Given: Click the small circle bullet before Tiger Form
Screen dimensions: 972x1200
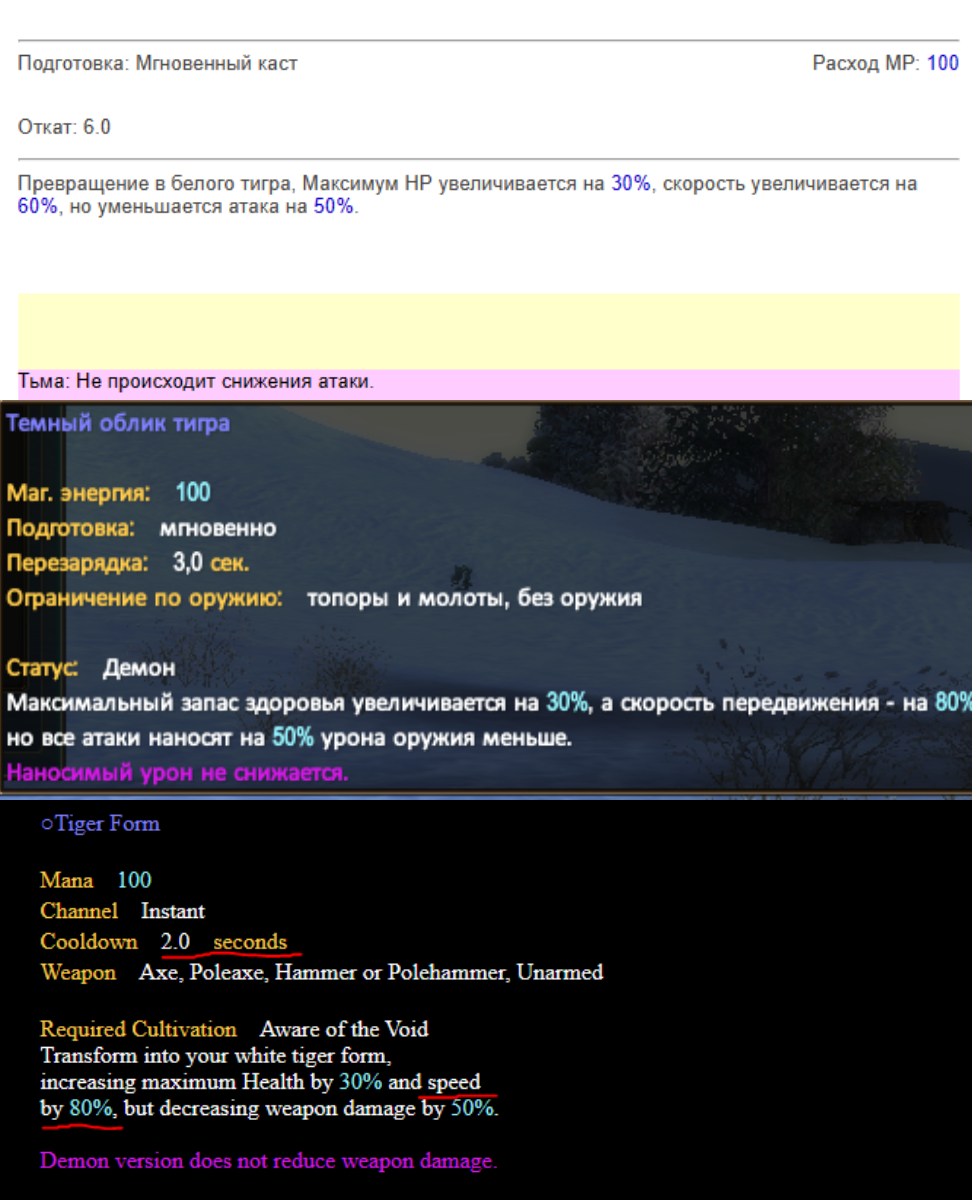Looking at the screenshot, I should pos(46,825).
